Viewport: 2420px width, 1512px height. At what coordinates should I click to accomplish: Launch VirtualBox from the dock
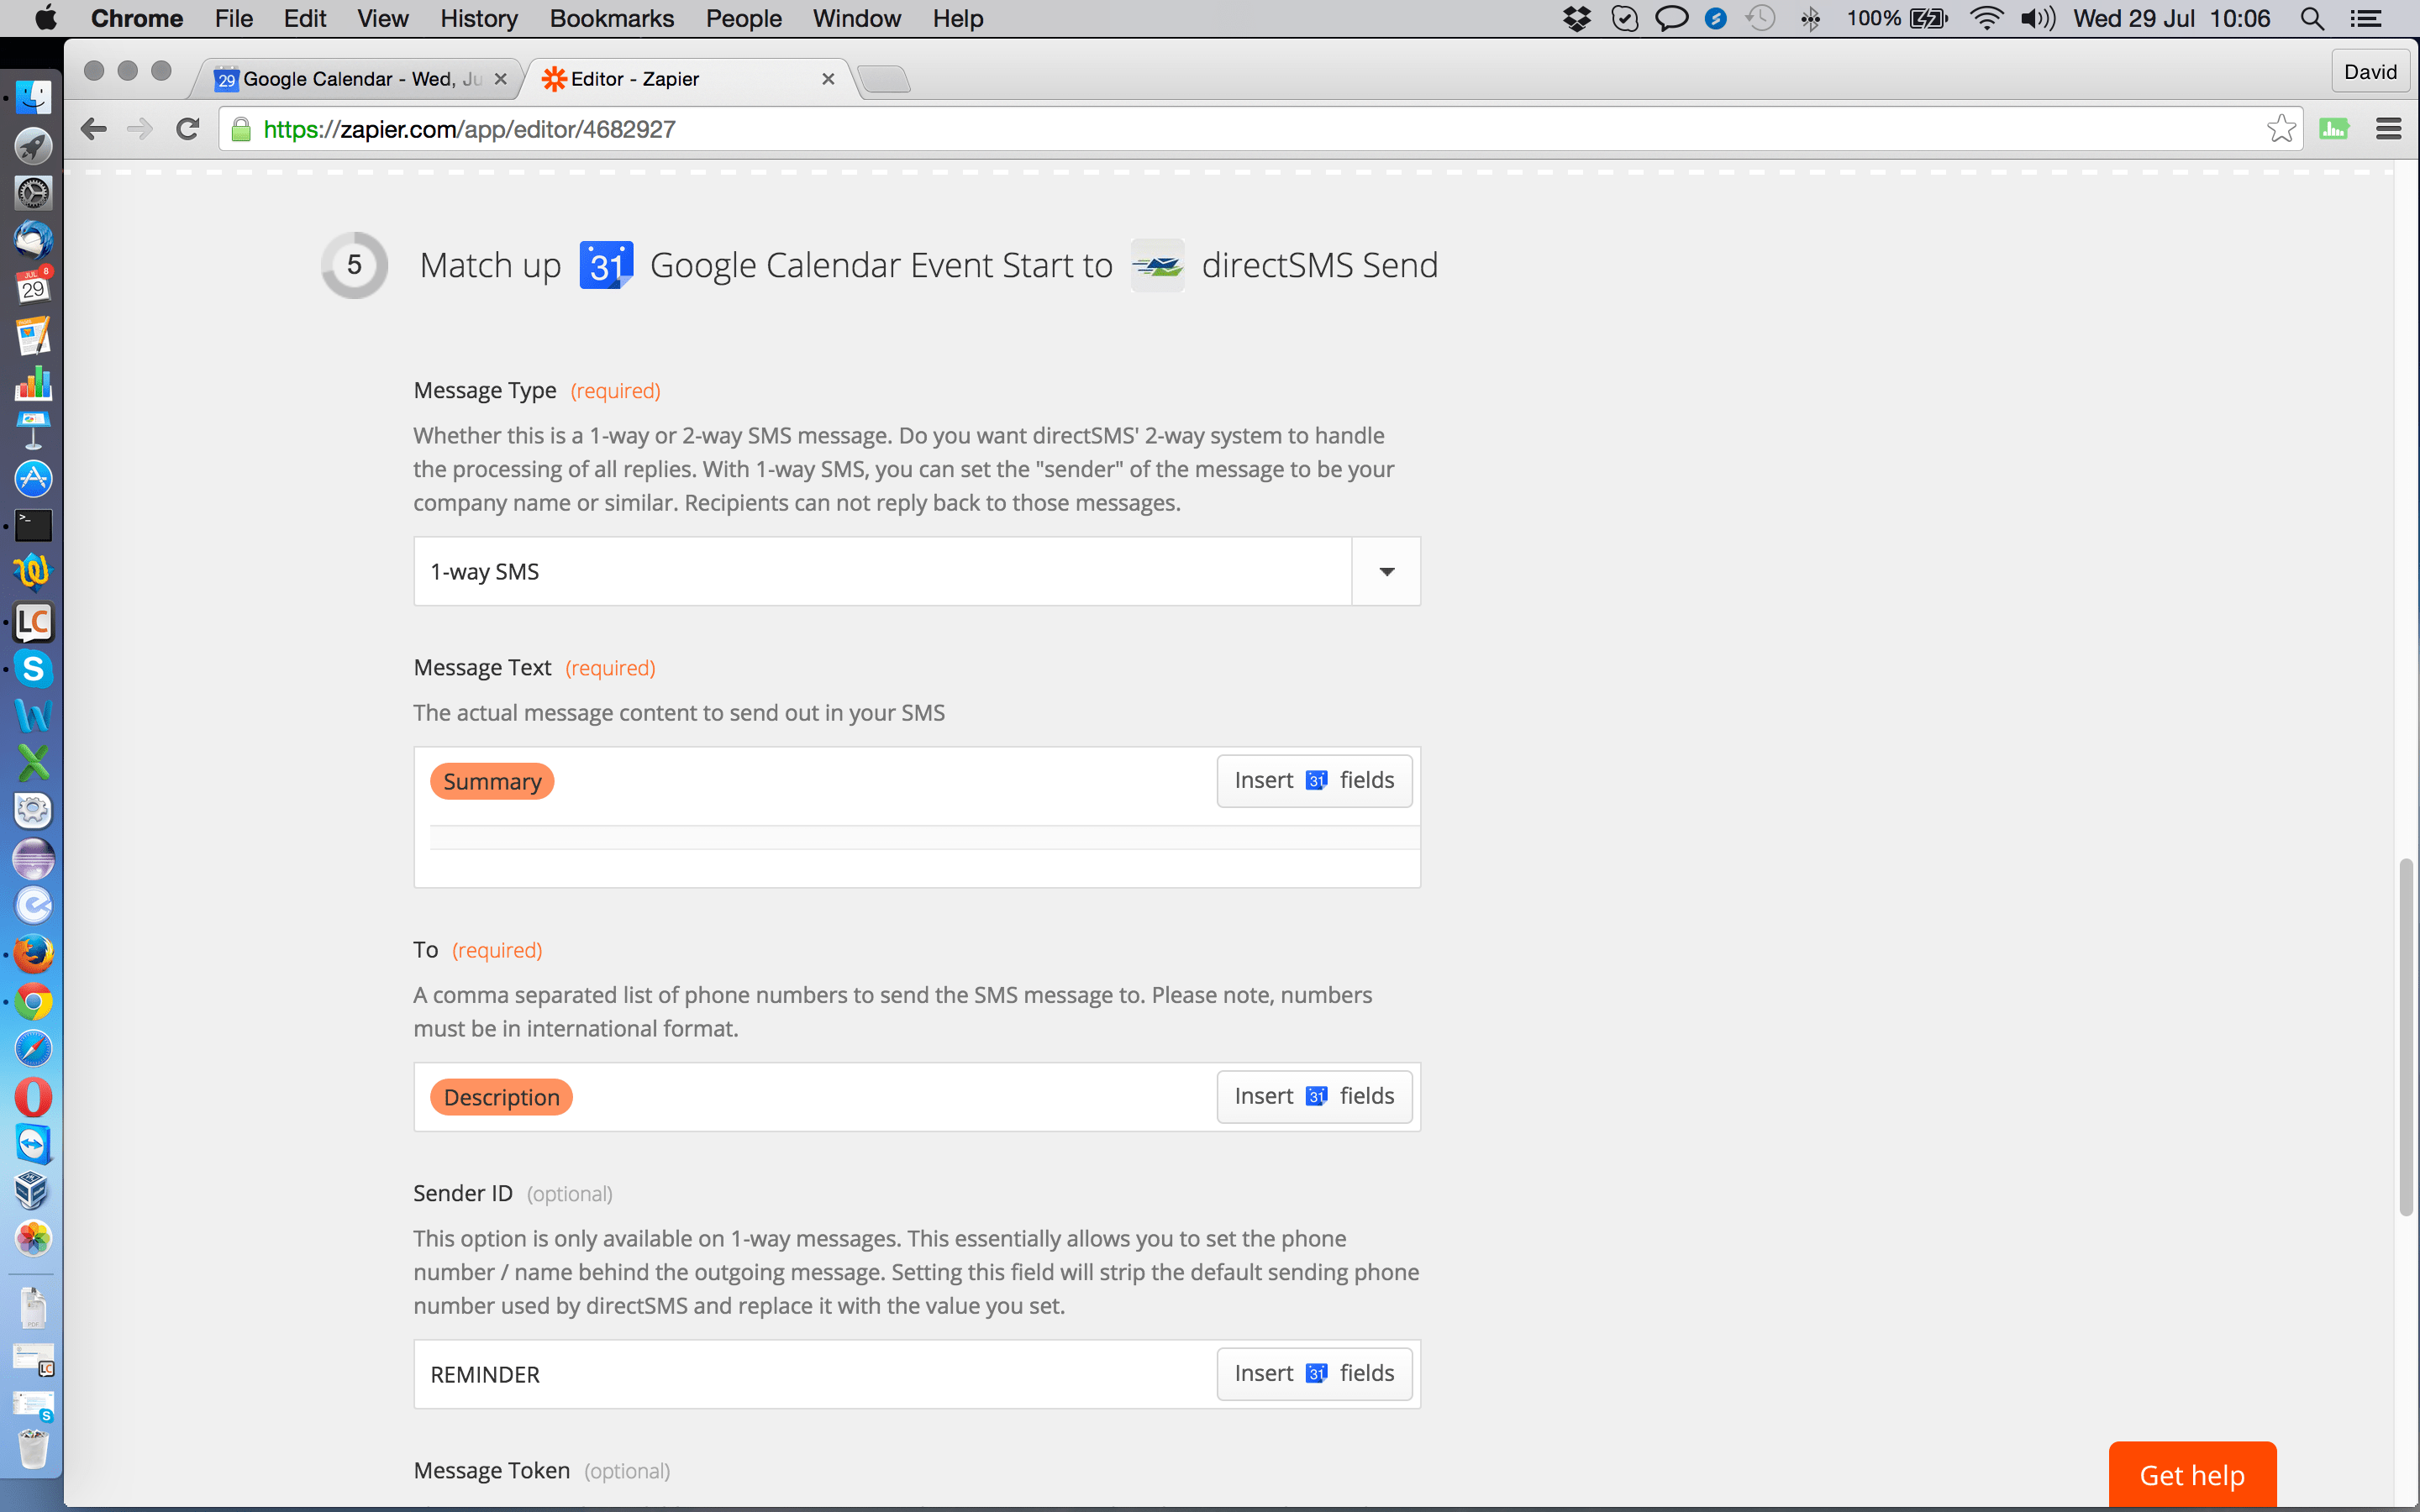[x=33, y=1191]
